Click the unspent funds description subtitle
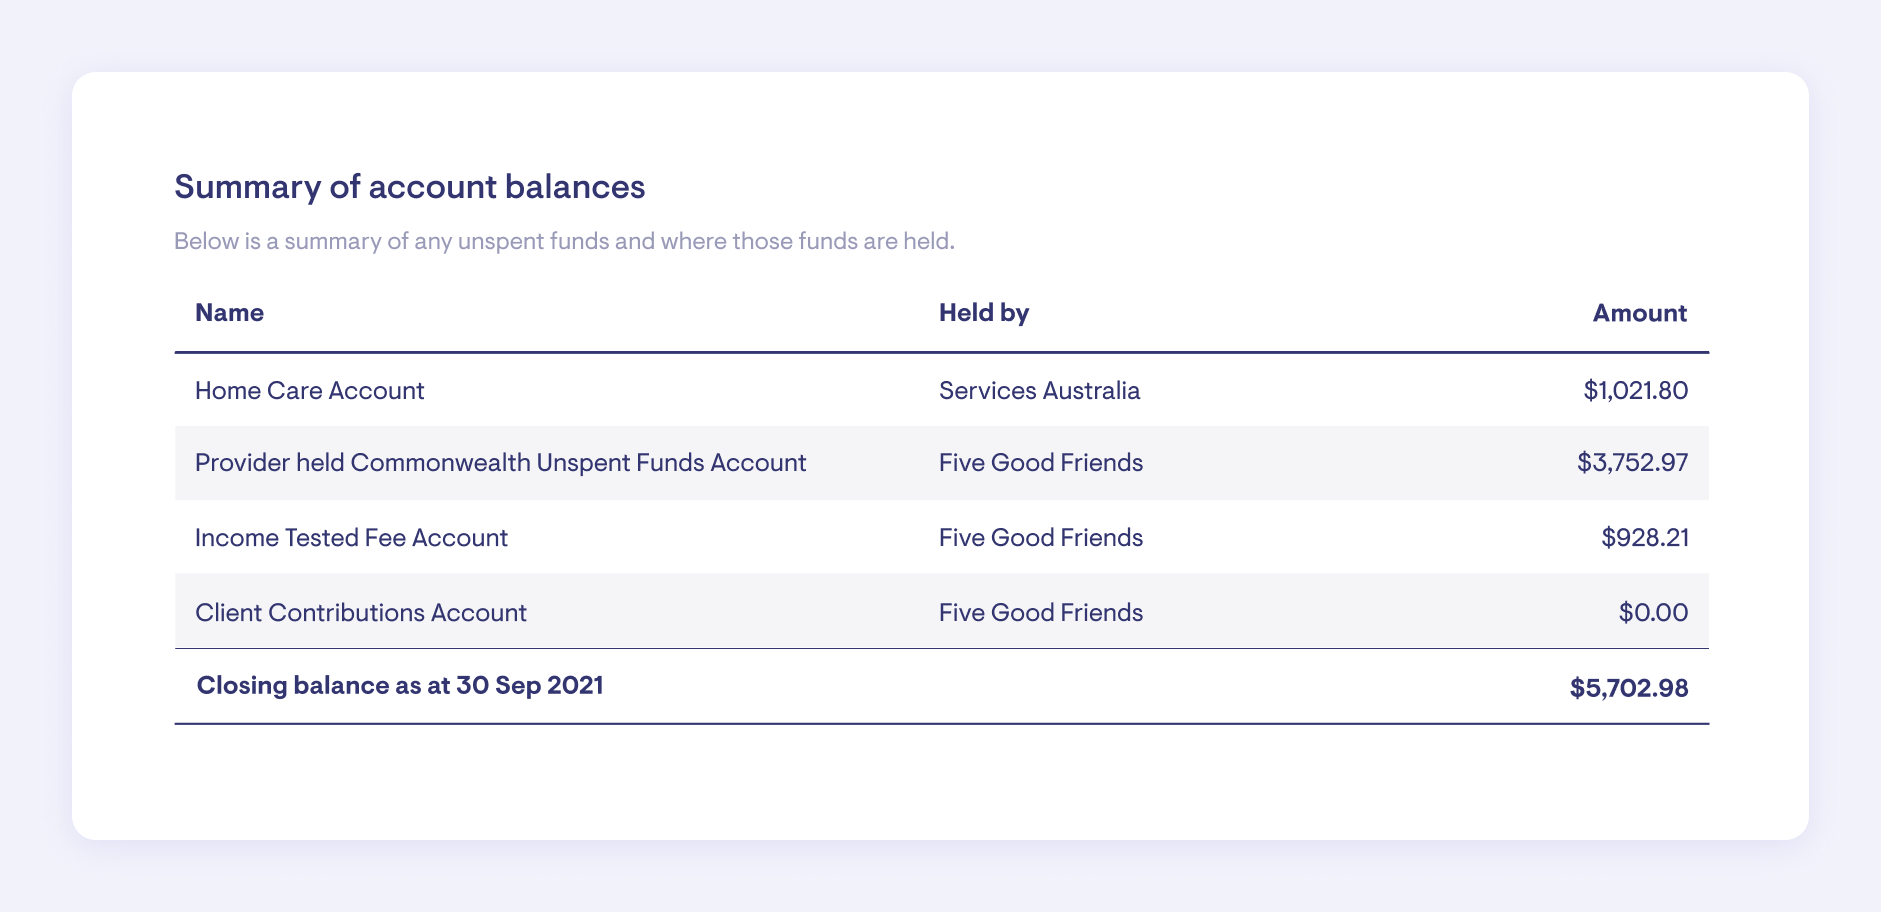Image resolution: width=1881 pixels, height=912 pixels. pyautogui.click(x=564, y=241)
